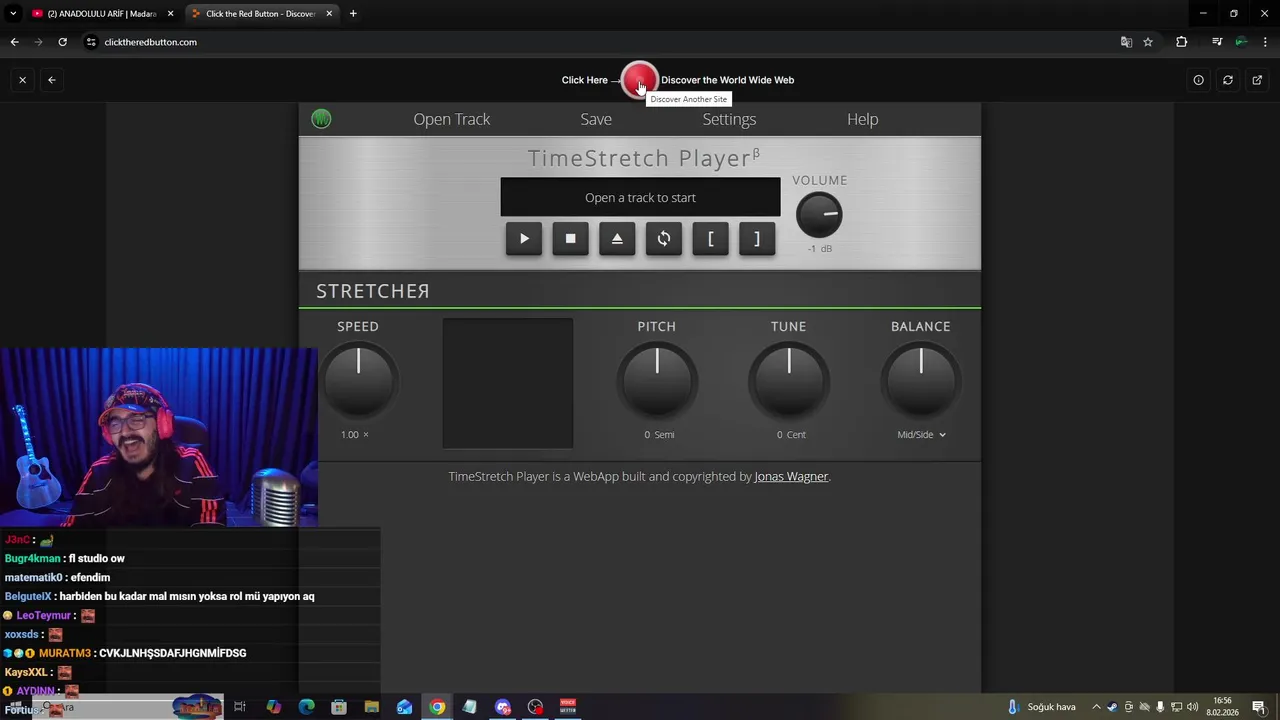
Task: Open Outlook from the taskbar
Action: pos(404,707)
